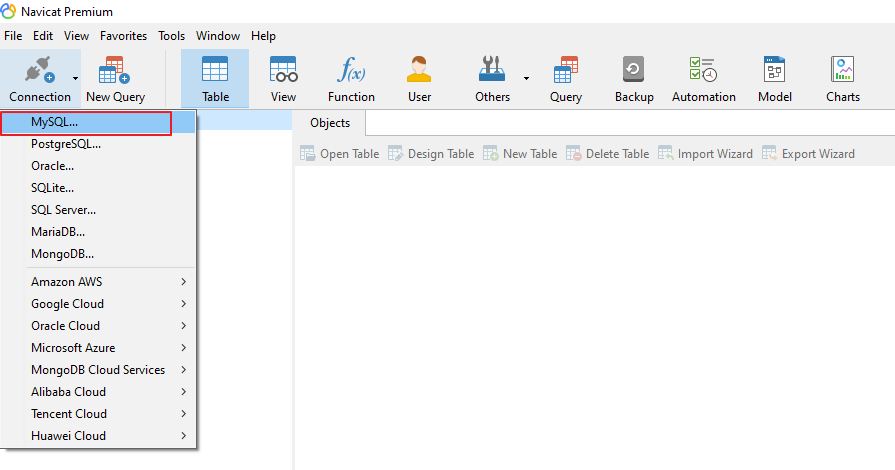Expand the Others dropdown arrow
This screenshot has width=895, height=470.
click(x=526, y=78)
